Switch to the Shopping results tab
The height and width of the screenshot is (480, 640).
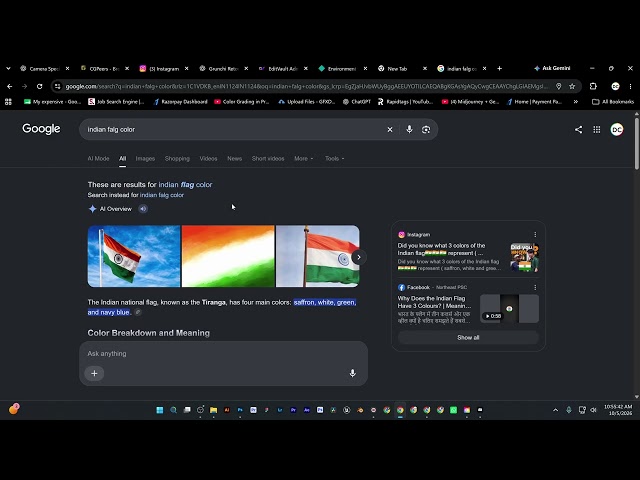tap(177, 158)
